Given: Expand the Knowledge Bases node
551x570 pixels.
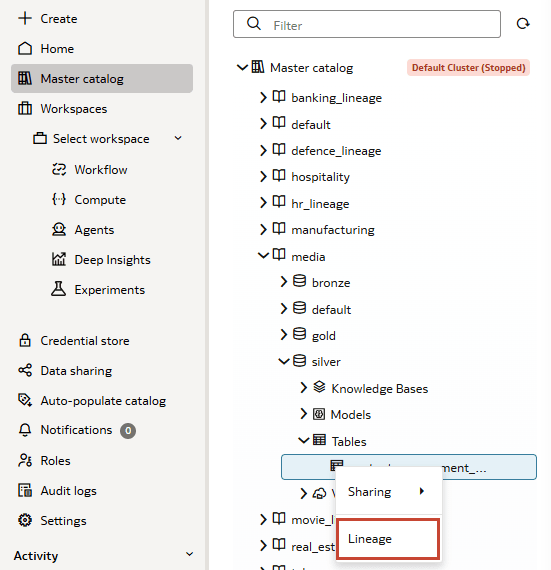Looking at the screenshot, I should coord(303,388).
